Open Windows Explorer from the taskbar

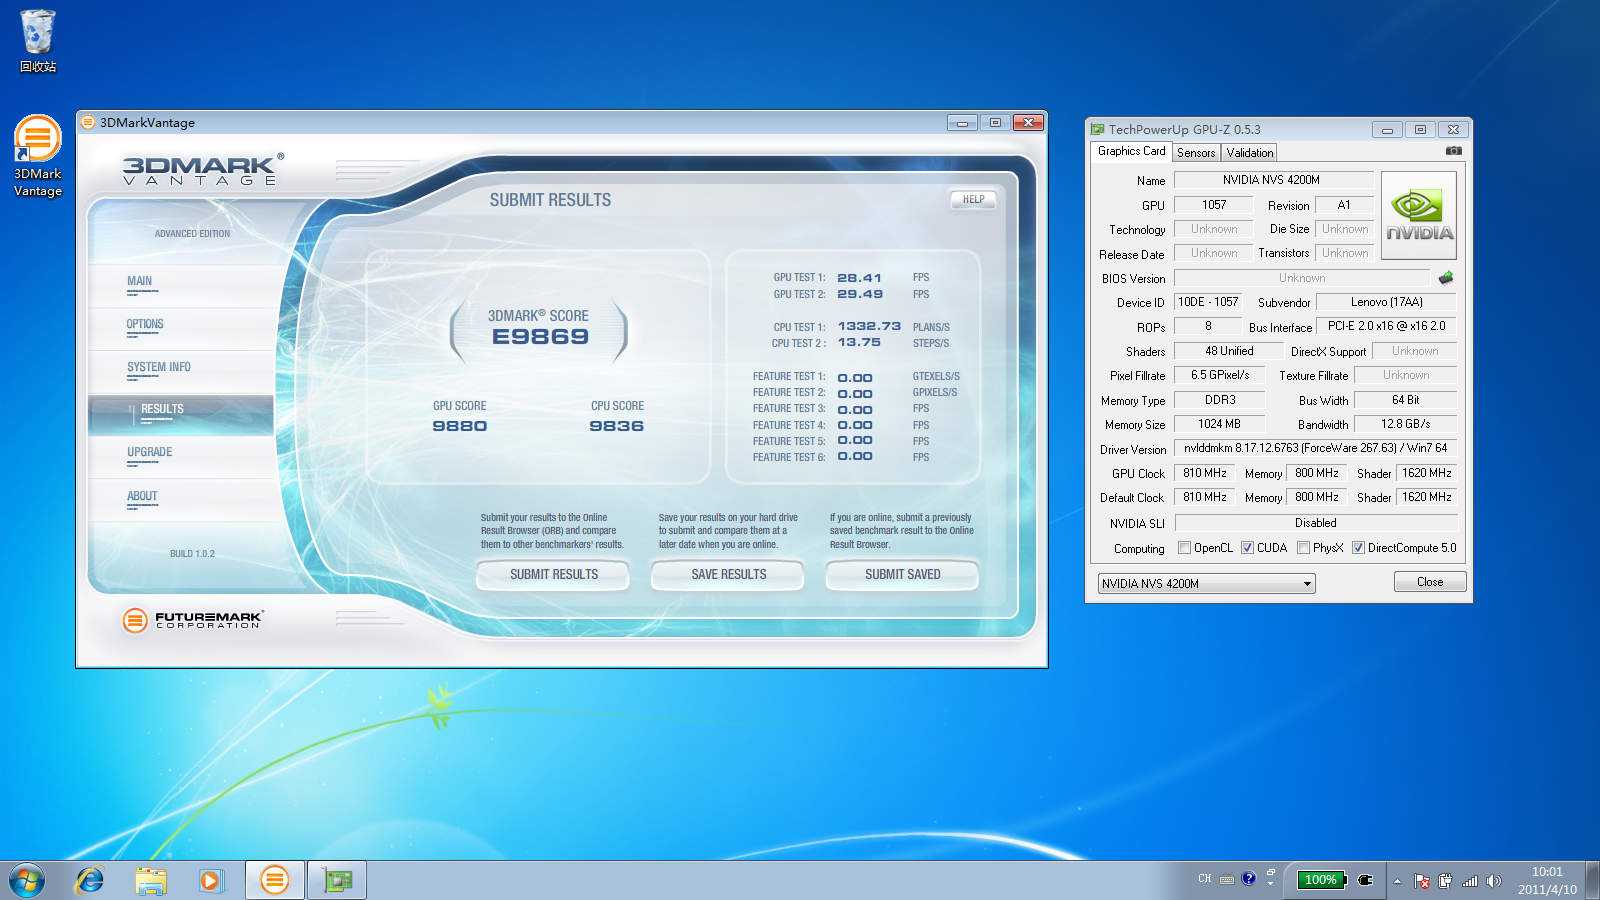(x=151, y=880)
